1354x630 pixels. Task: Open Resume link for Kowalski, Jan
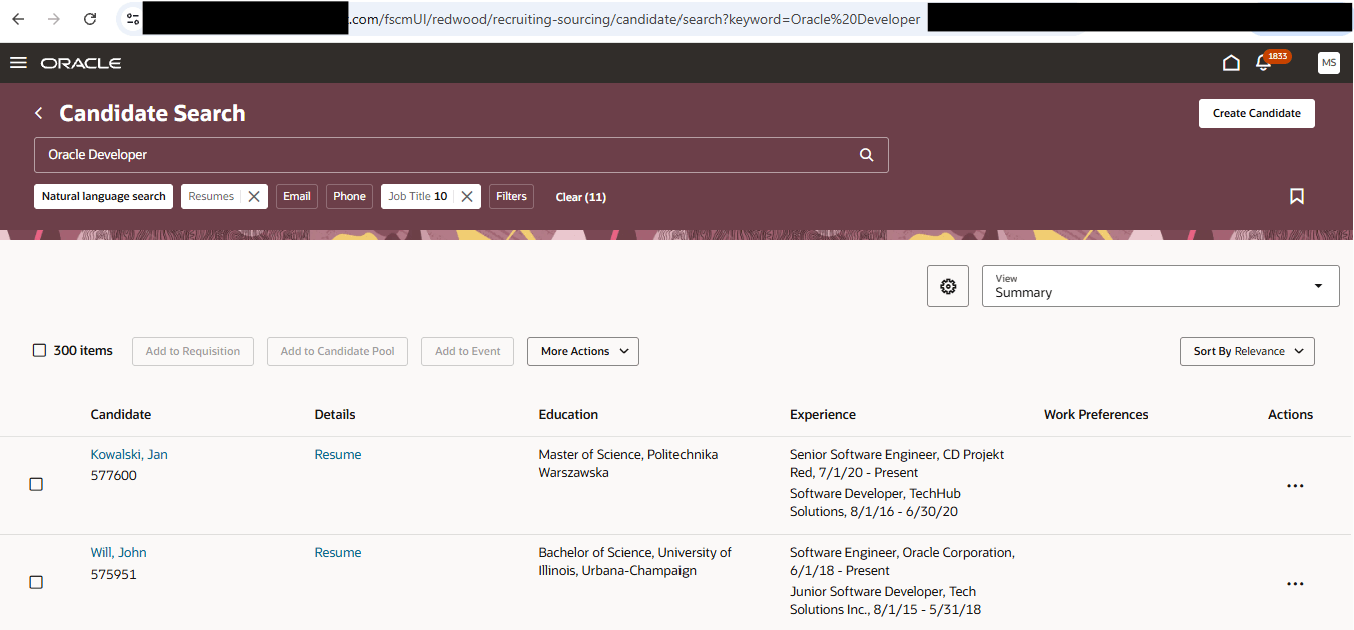click(x=338, y=454)
